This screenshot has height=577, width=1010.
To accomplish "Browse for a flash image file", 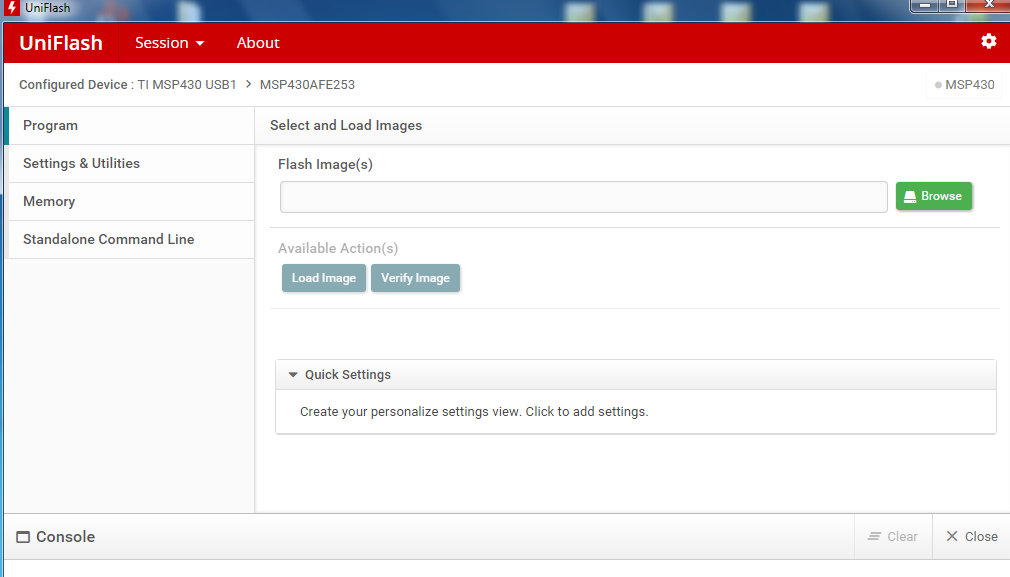I will [933, 196].
